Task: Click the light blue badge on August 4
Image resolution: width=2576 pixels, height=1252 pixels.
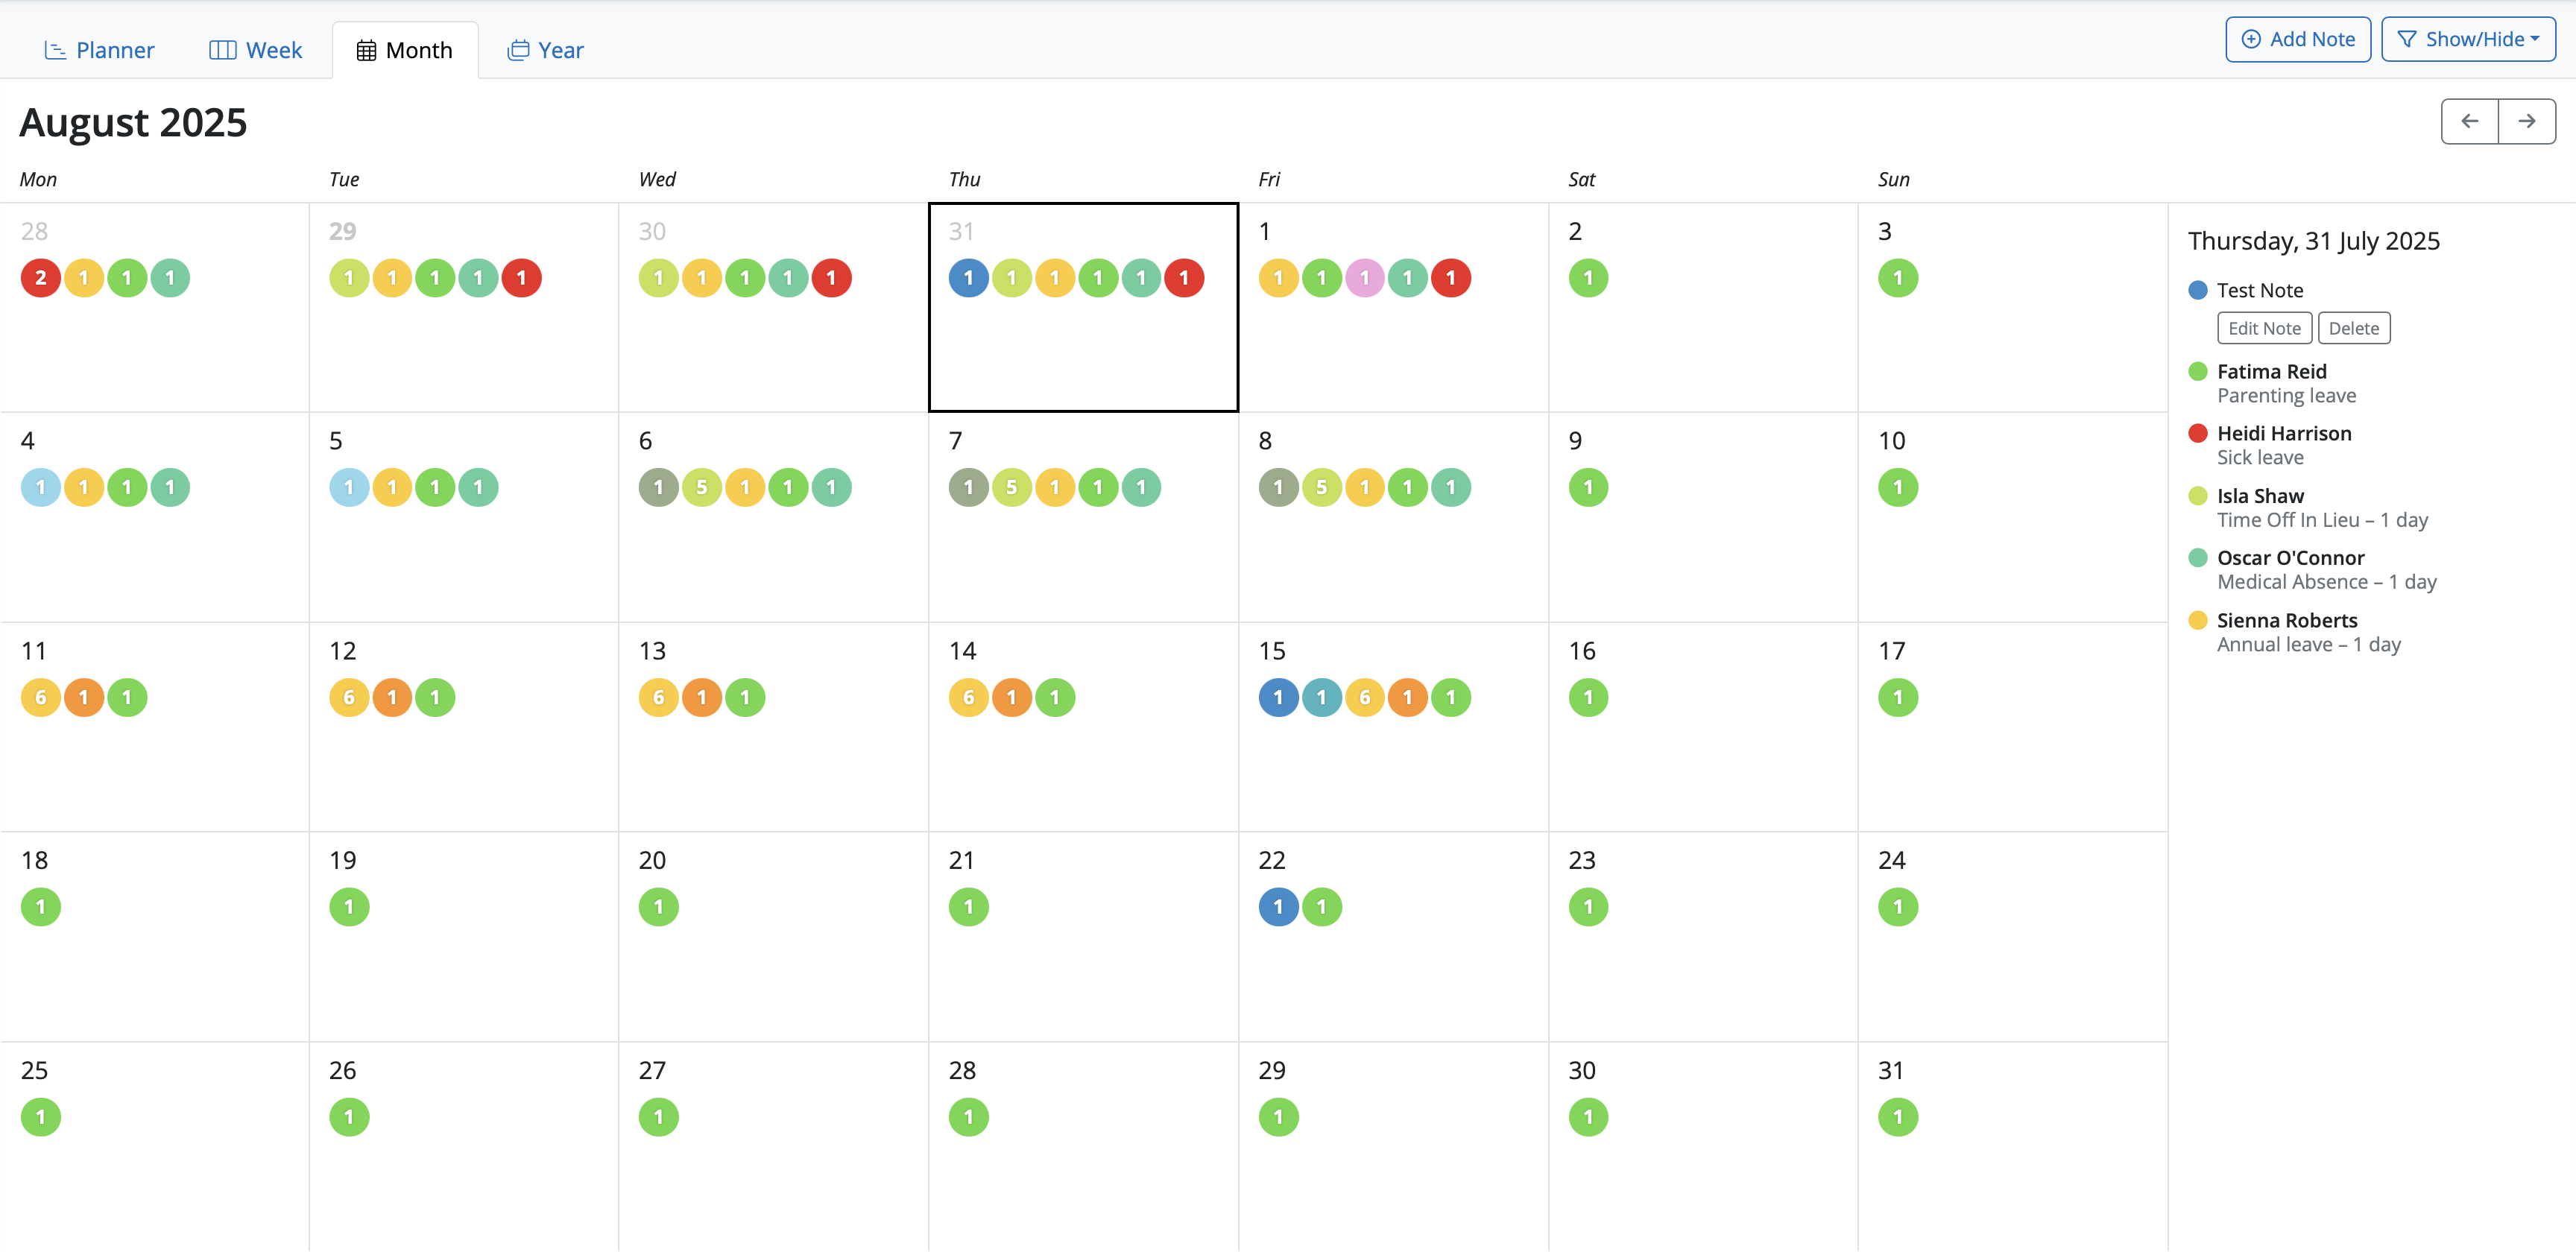Action: [x=41, y=488]
